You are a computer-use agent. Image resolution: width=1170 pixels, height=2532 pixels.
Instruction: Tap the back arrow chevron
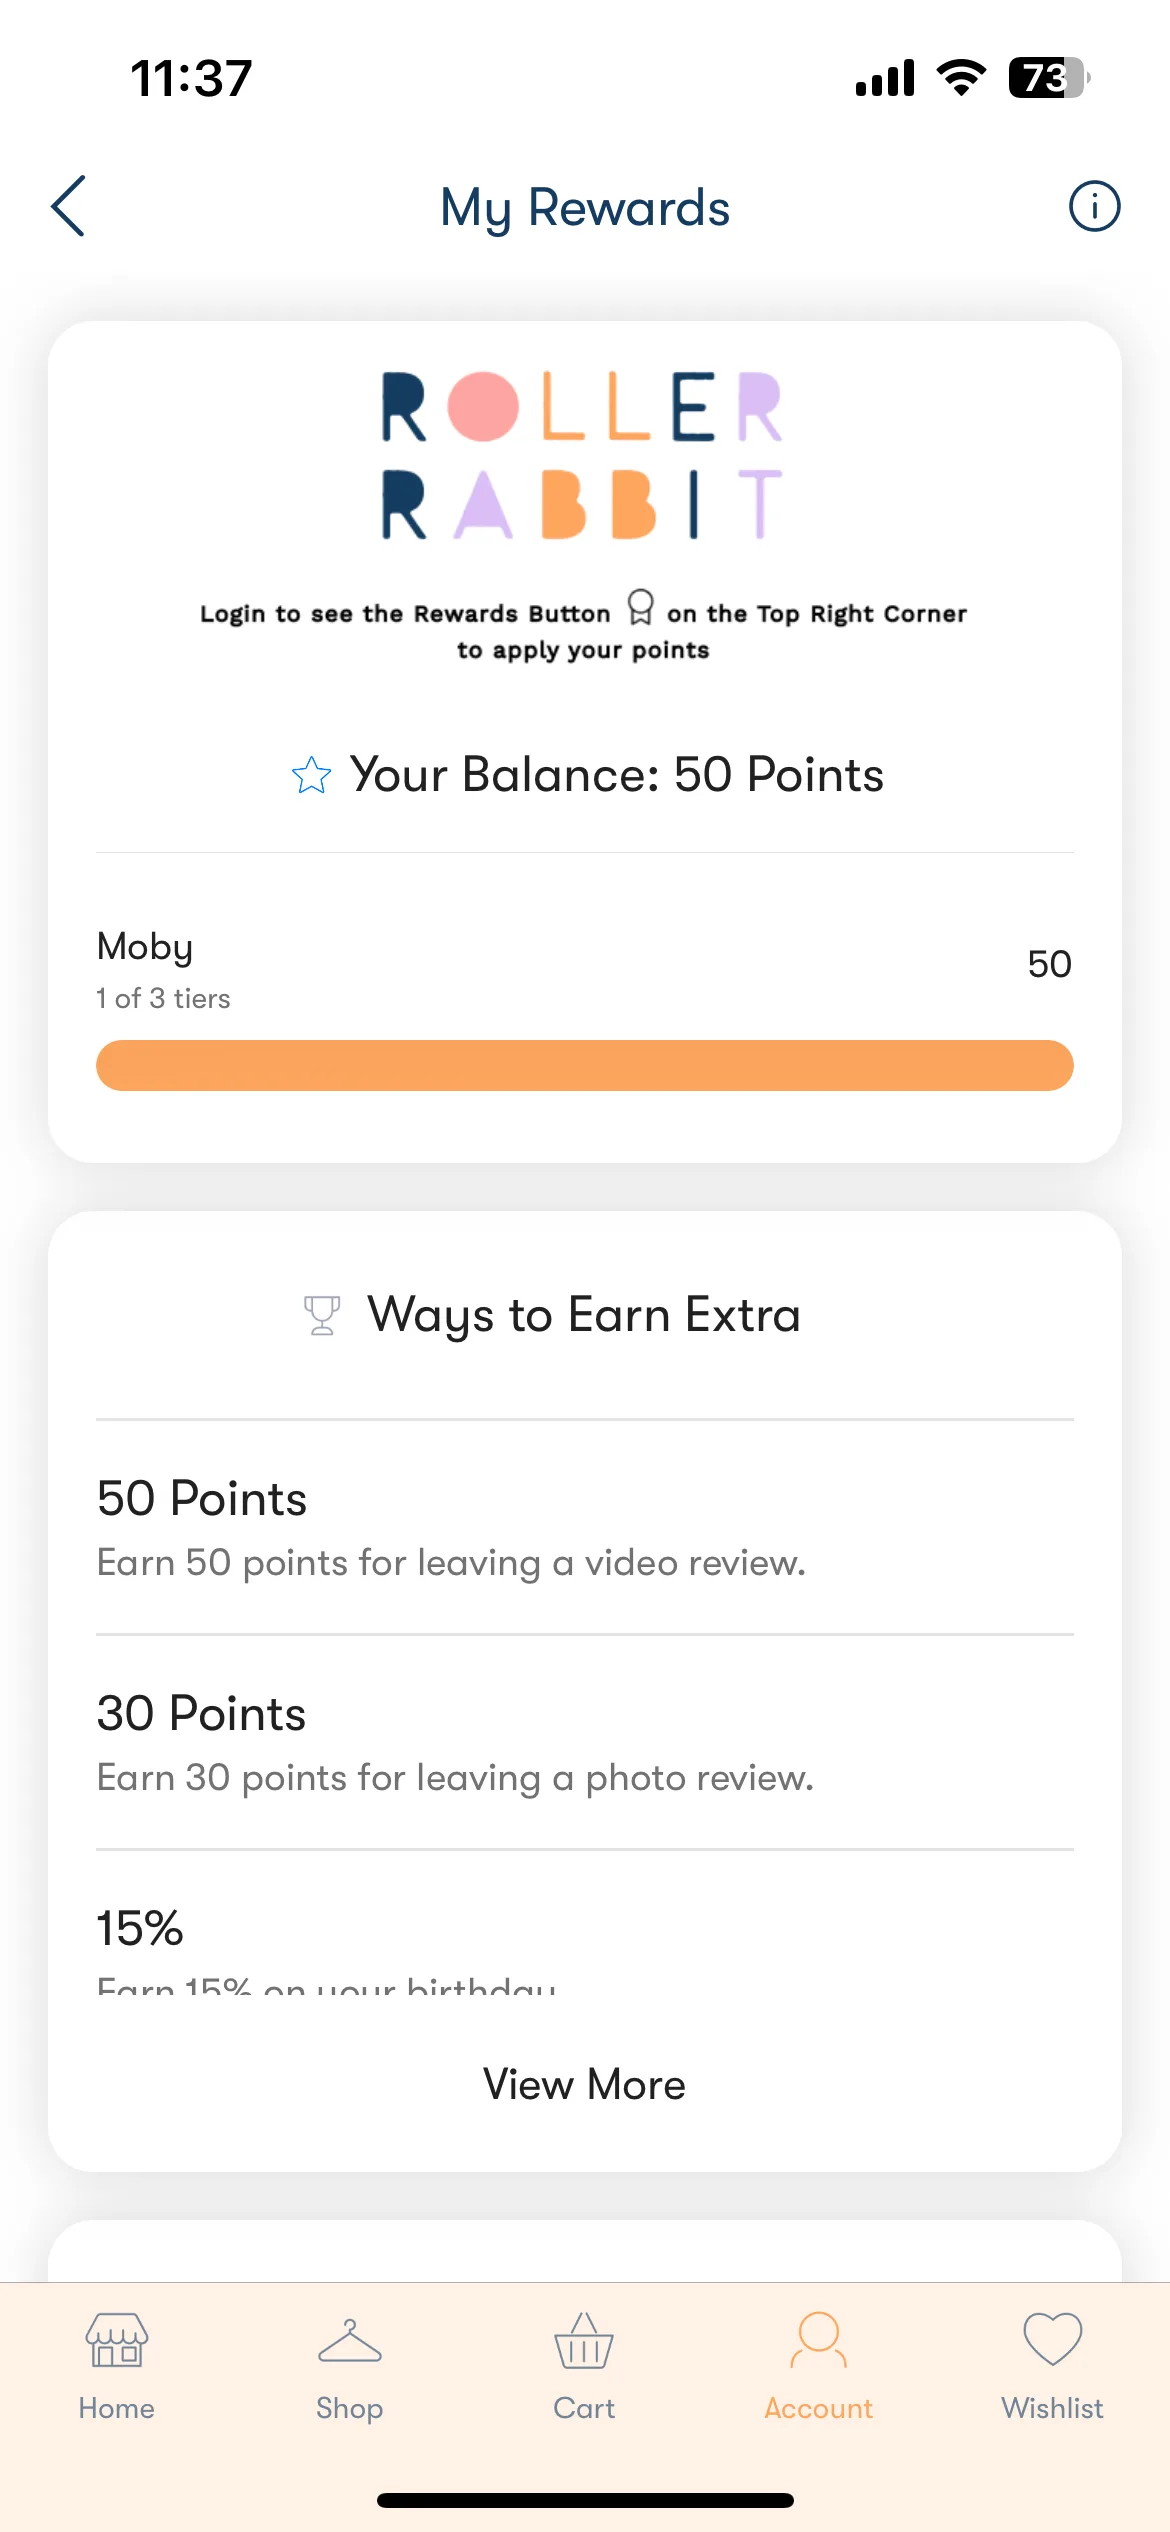click(x=68, y=206)
